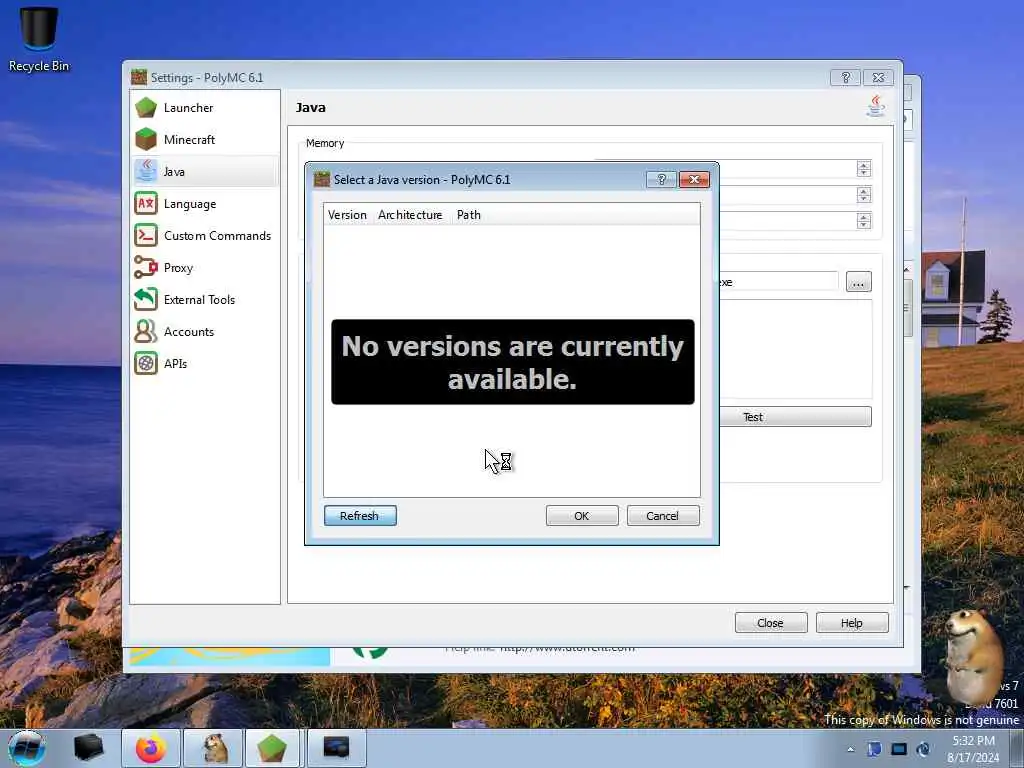Show hidden system tray icons

click(x=850, y=750)
